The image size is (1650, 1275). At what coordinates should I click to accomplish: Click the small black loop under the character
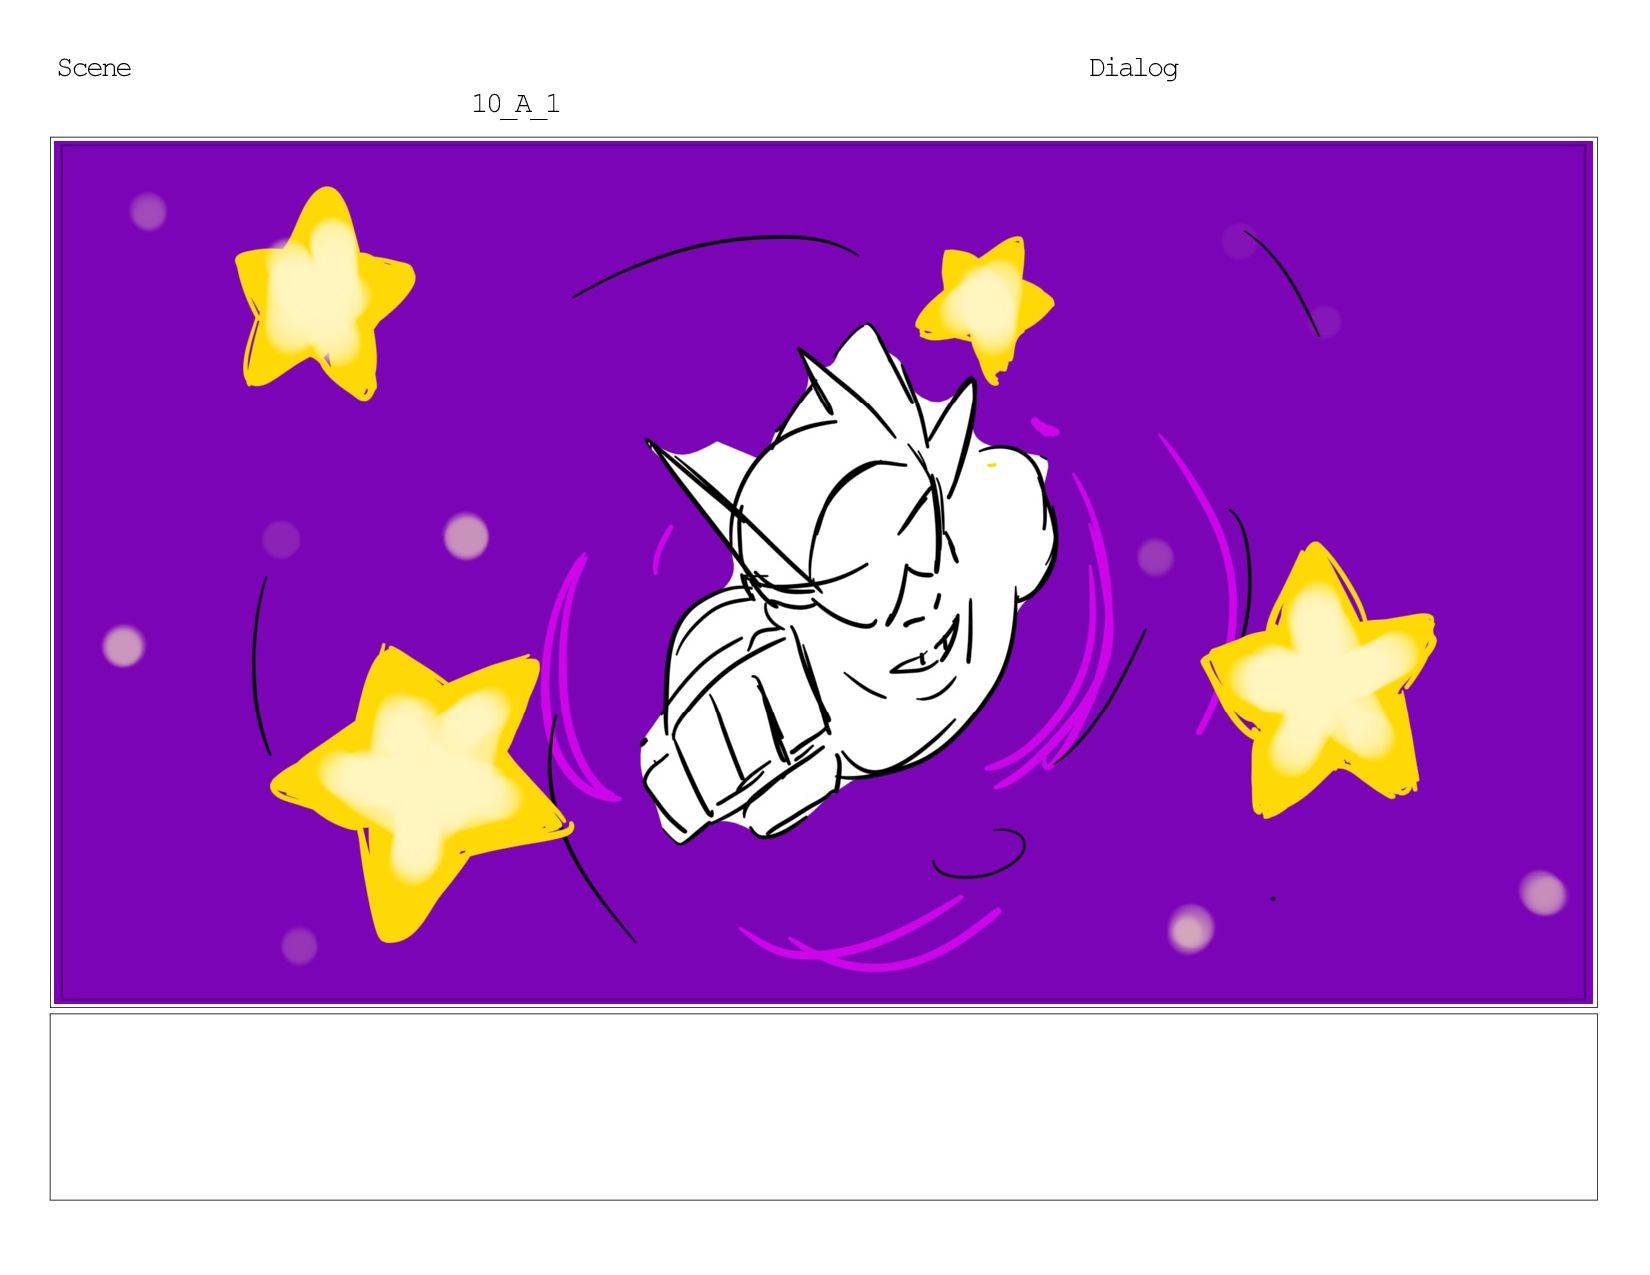(x=980, y=853)
